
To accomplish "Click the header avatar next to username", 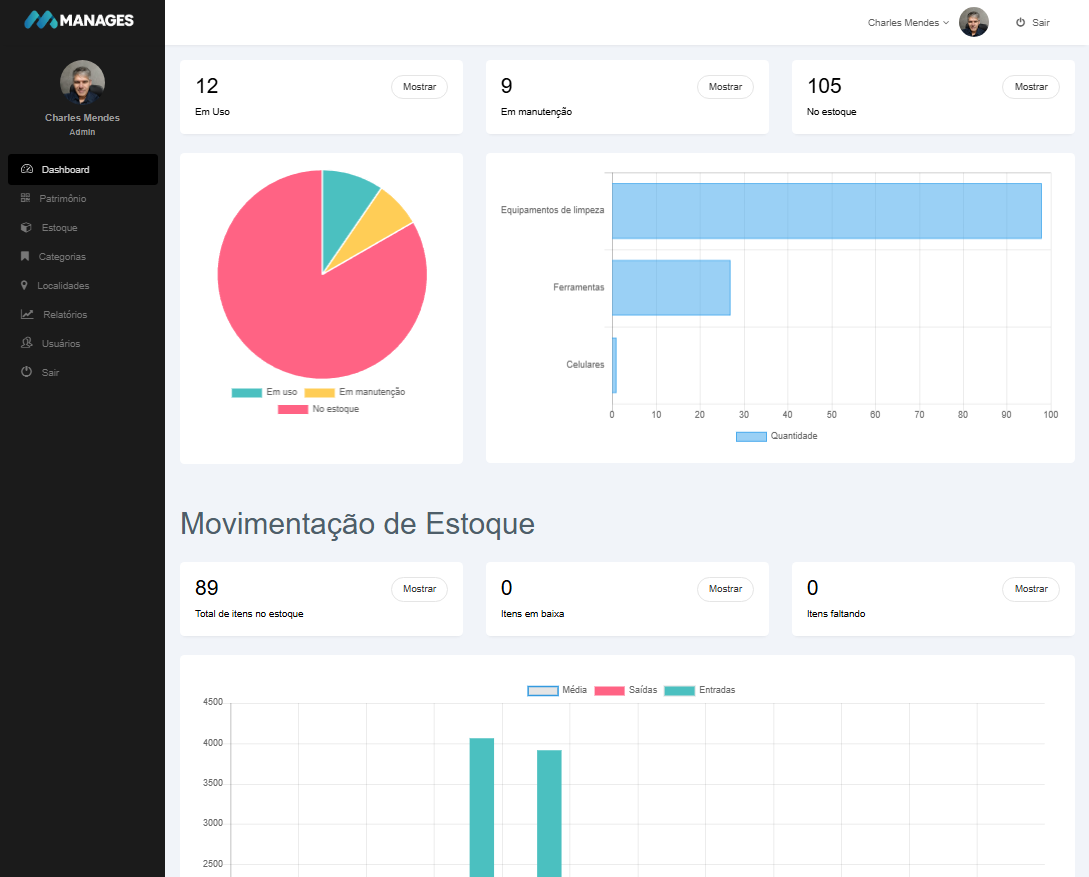I will (973, 22).
